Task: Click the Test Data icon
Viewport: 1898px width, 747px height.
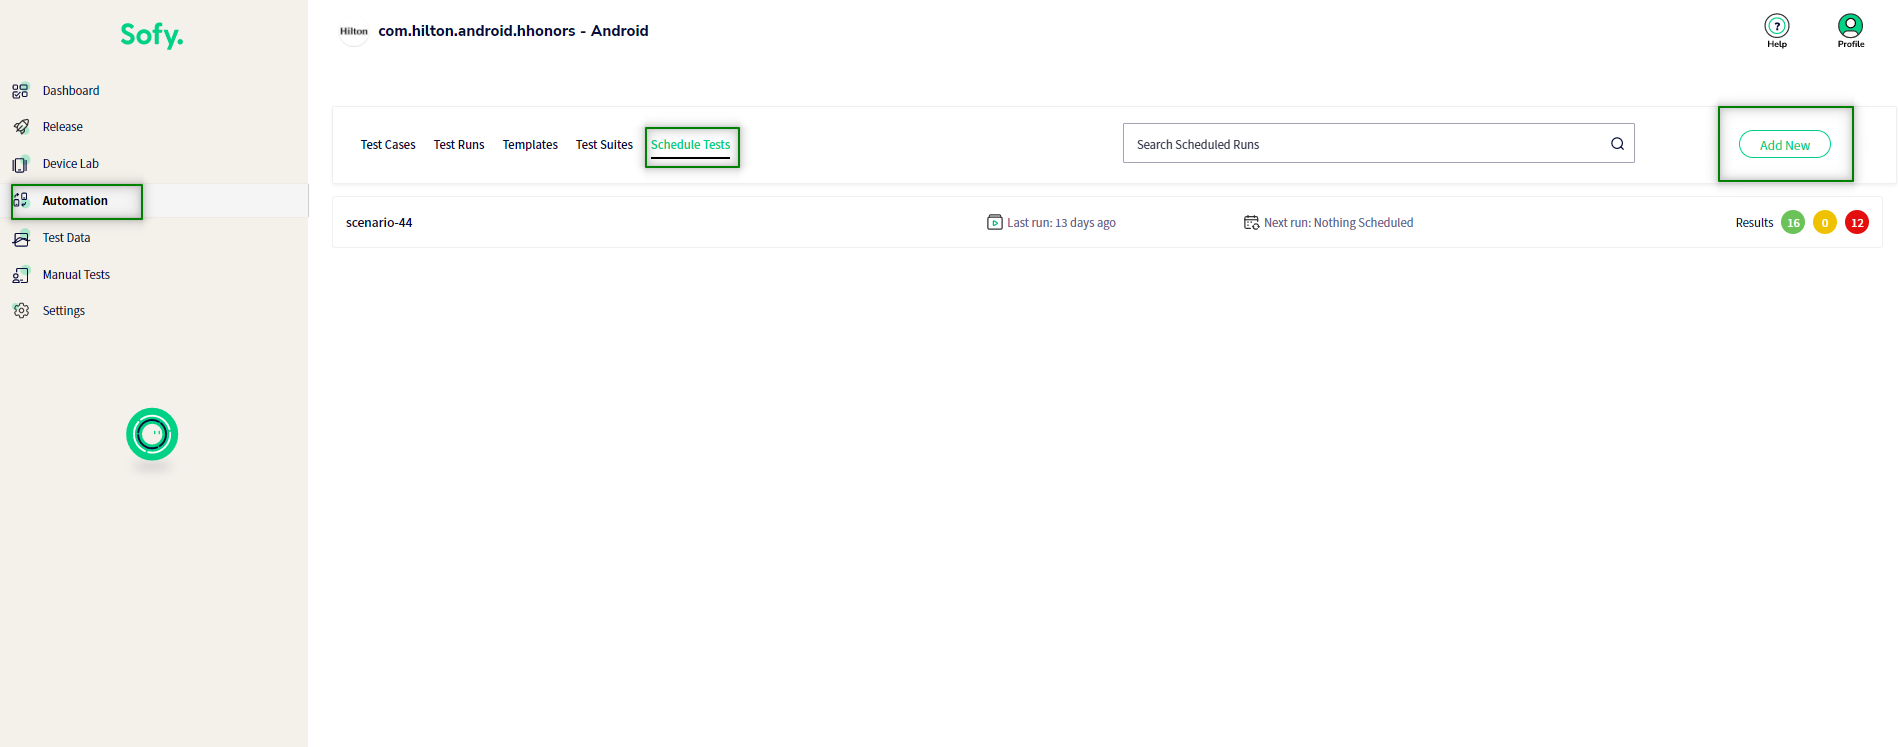Action: (21, 238)
